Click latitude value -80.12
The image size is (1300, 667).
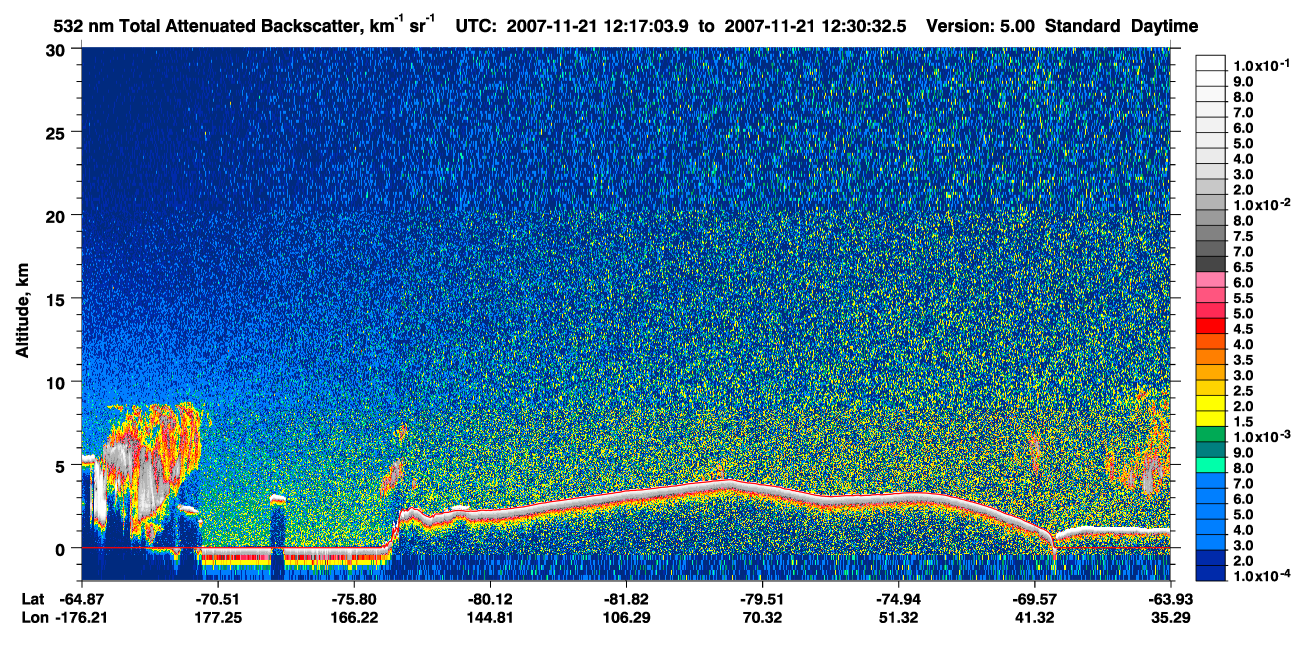(x=490, y=599)
